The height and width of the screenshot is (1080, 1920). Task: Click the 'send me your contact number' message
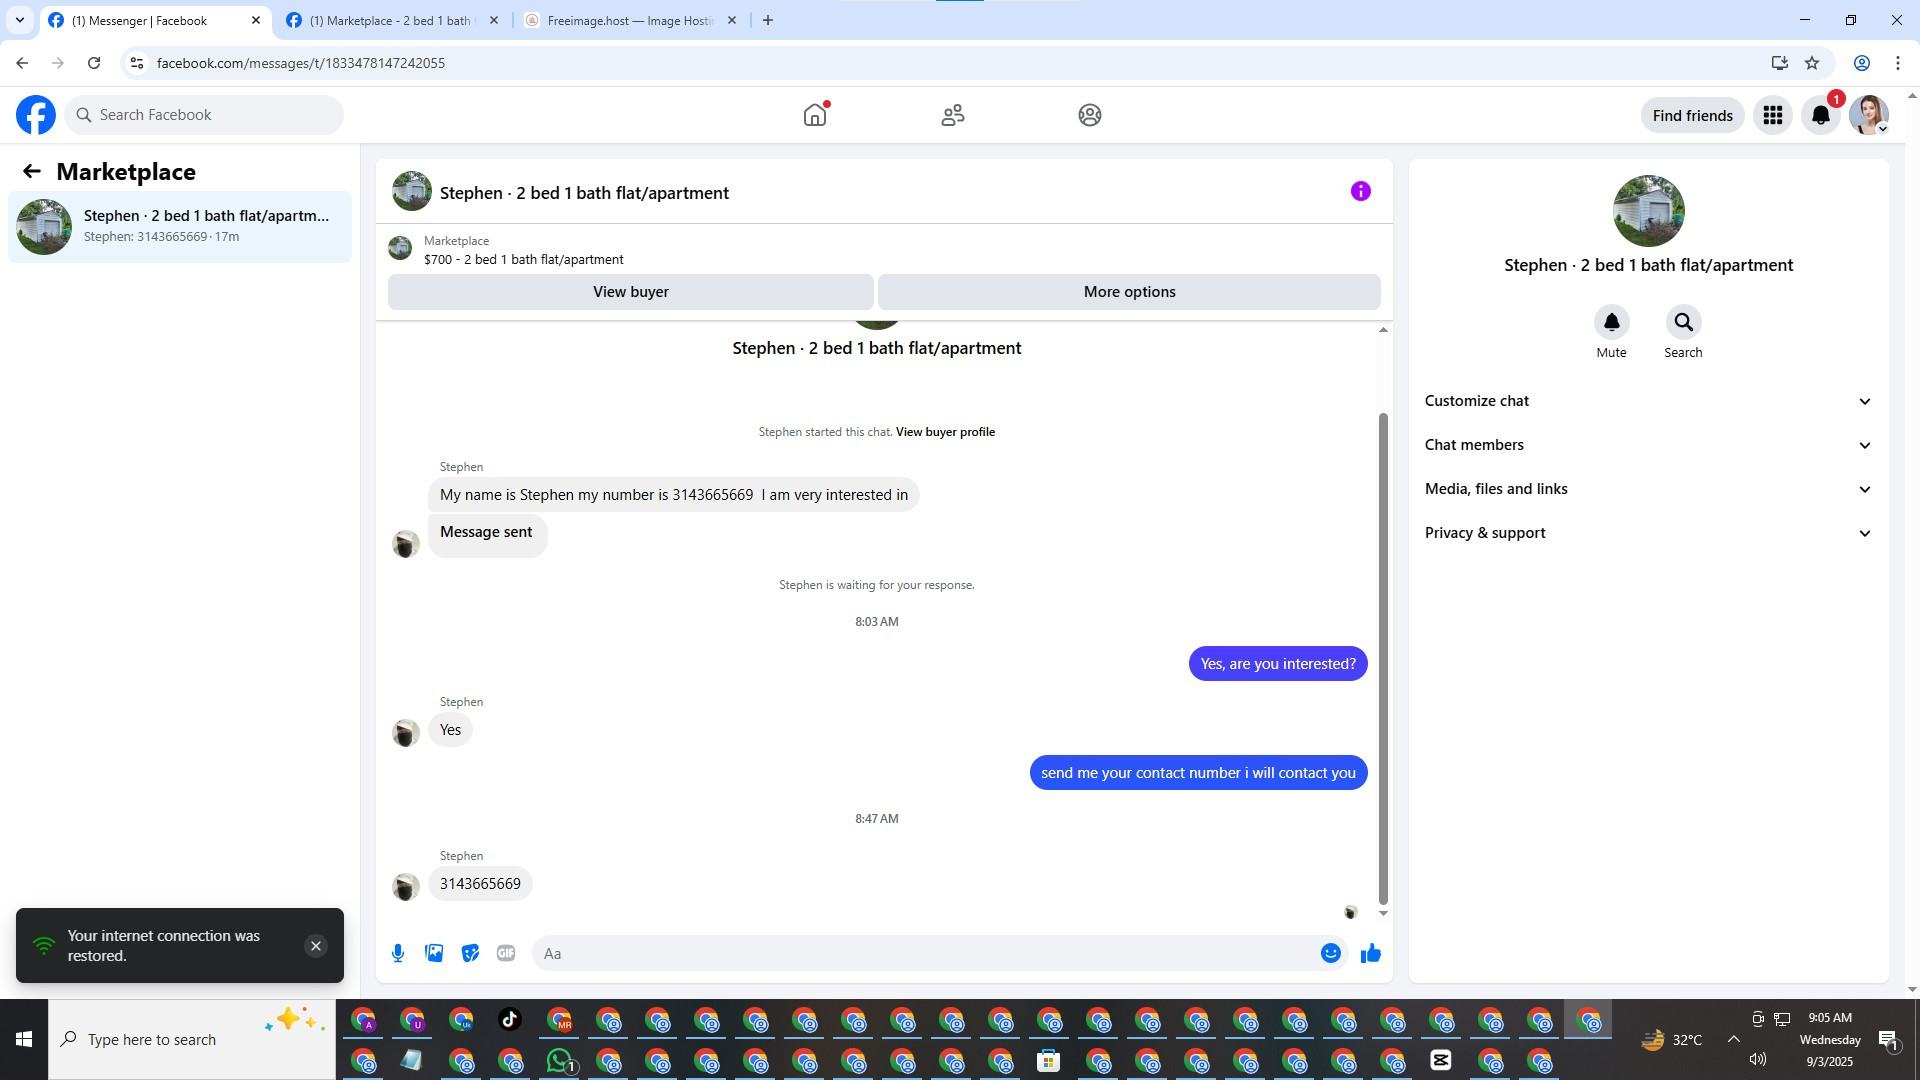click(x=1198, y=773)
